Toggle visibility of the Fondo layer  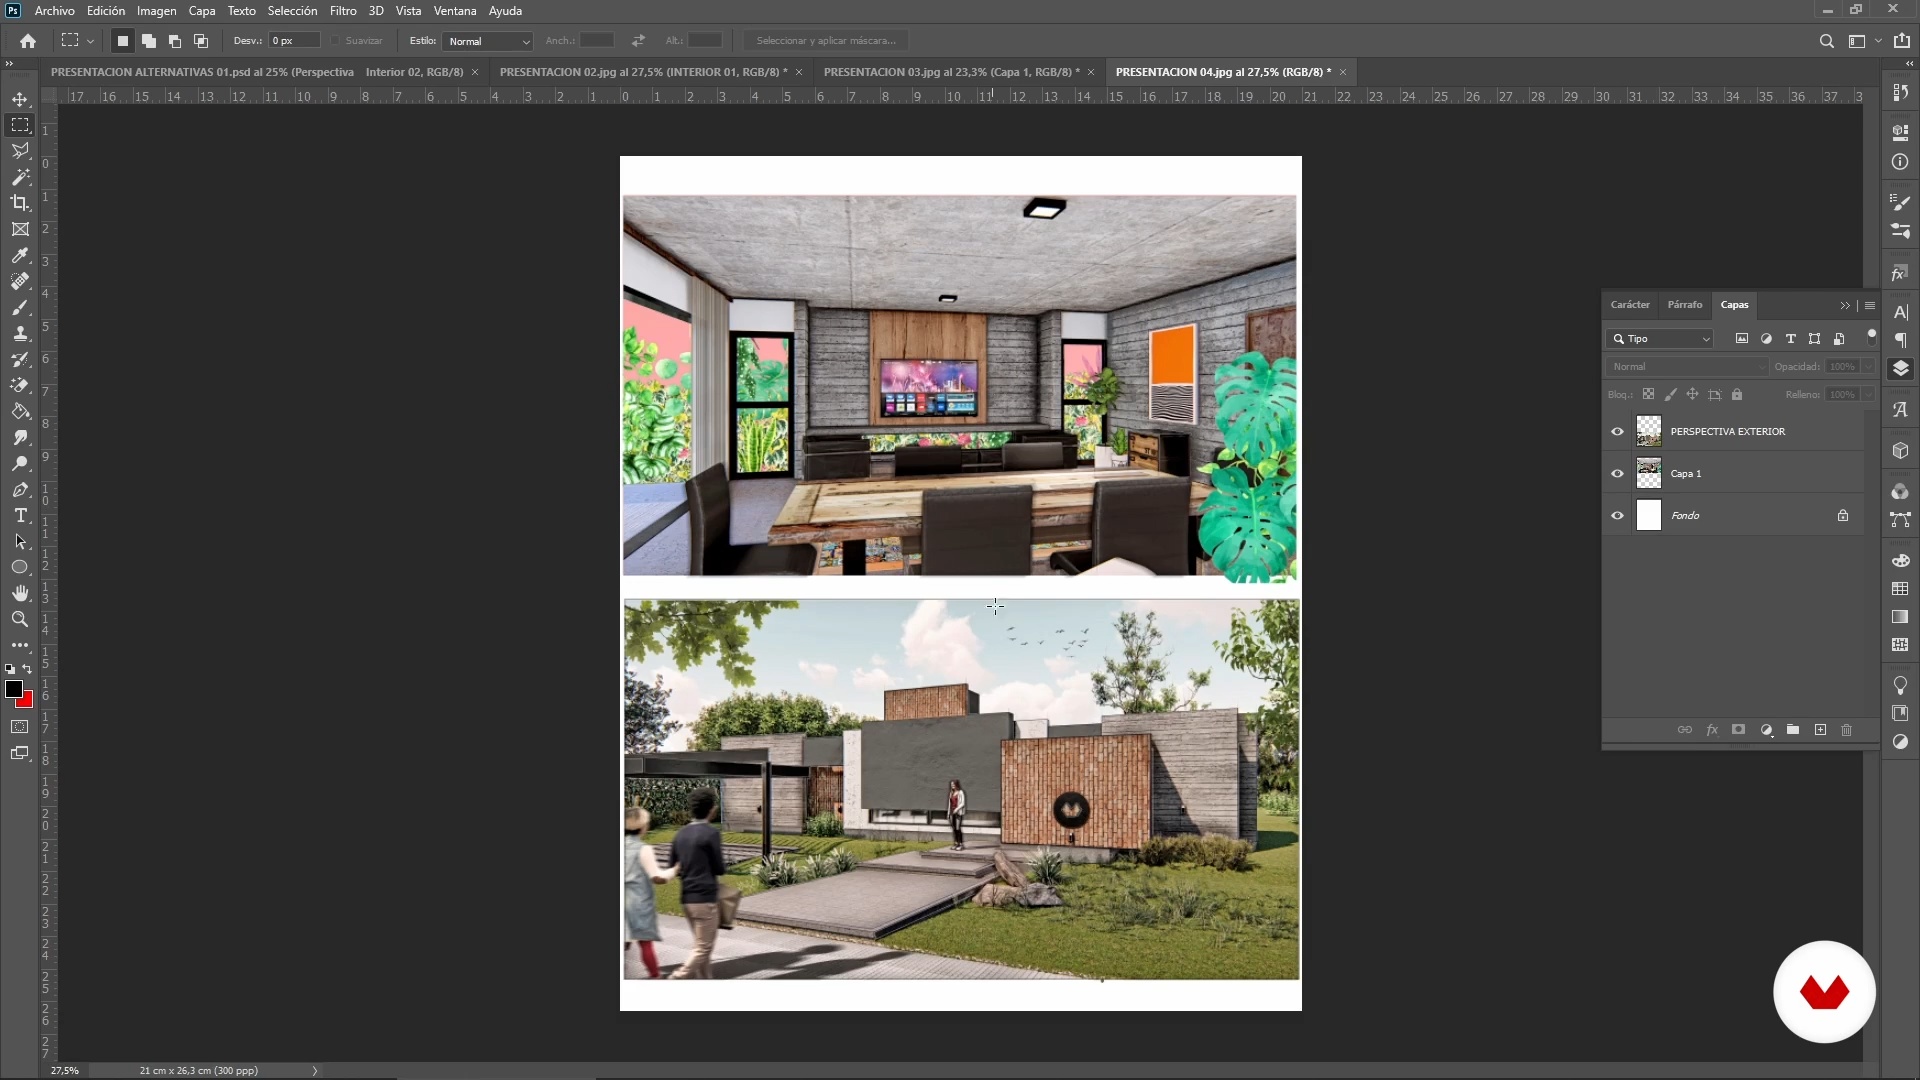[x=1617, y=516]
